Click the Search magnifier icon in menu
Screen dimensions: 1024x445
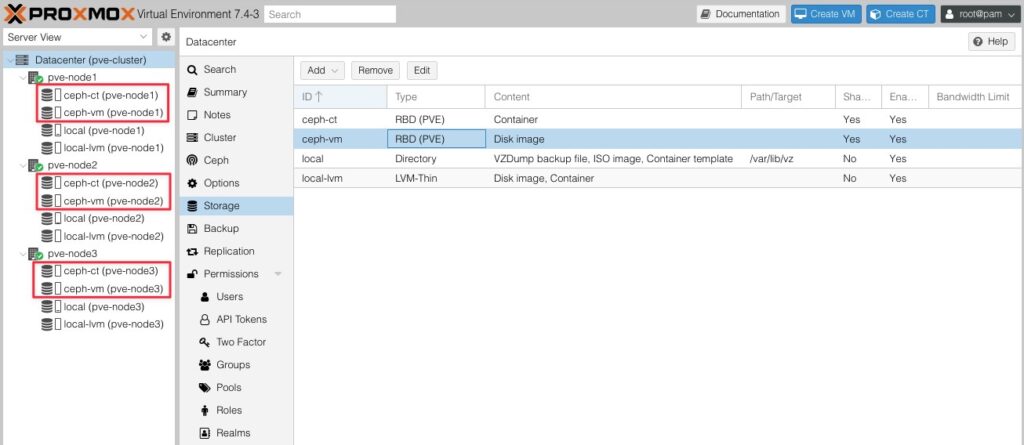pyautogui.click(x=191, y=70)
